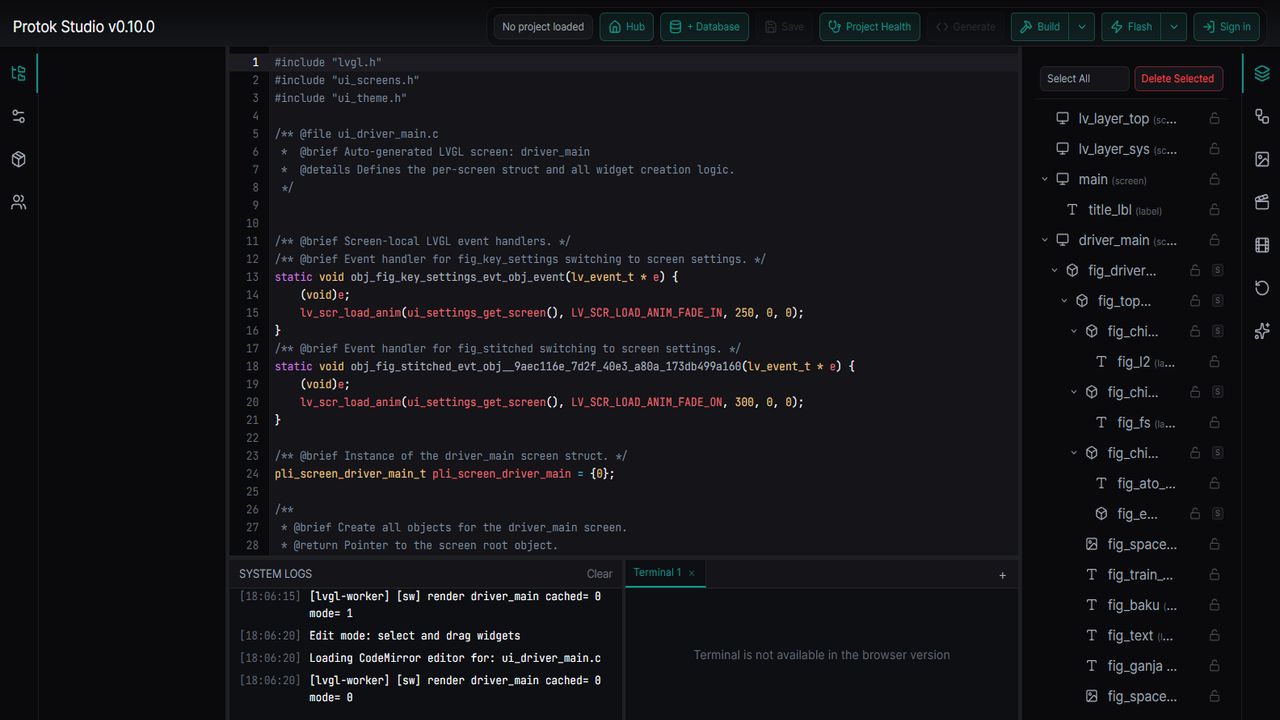Image resolution: width=1280 pixels, height=720 pixels.
Task: Toggle lock on fig_l2 label
Action: (1215, 362)
